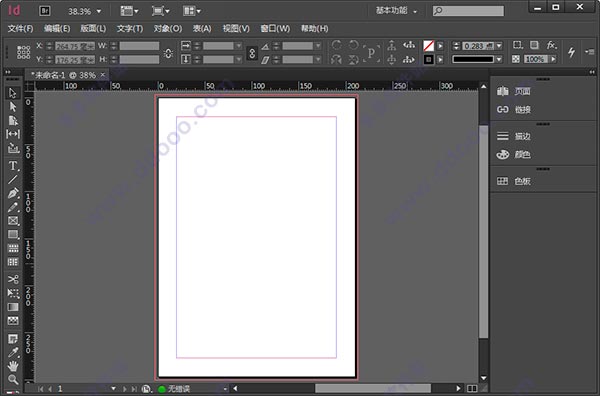The image size is (600, 396).
Task: Click the search field in application bar
Action: pyautogui.click(x=468, y=11)
